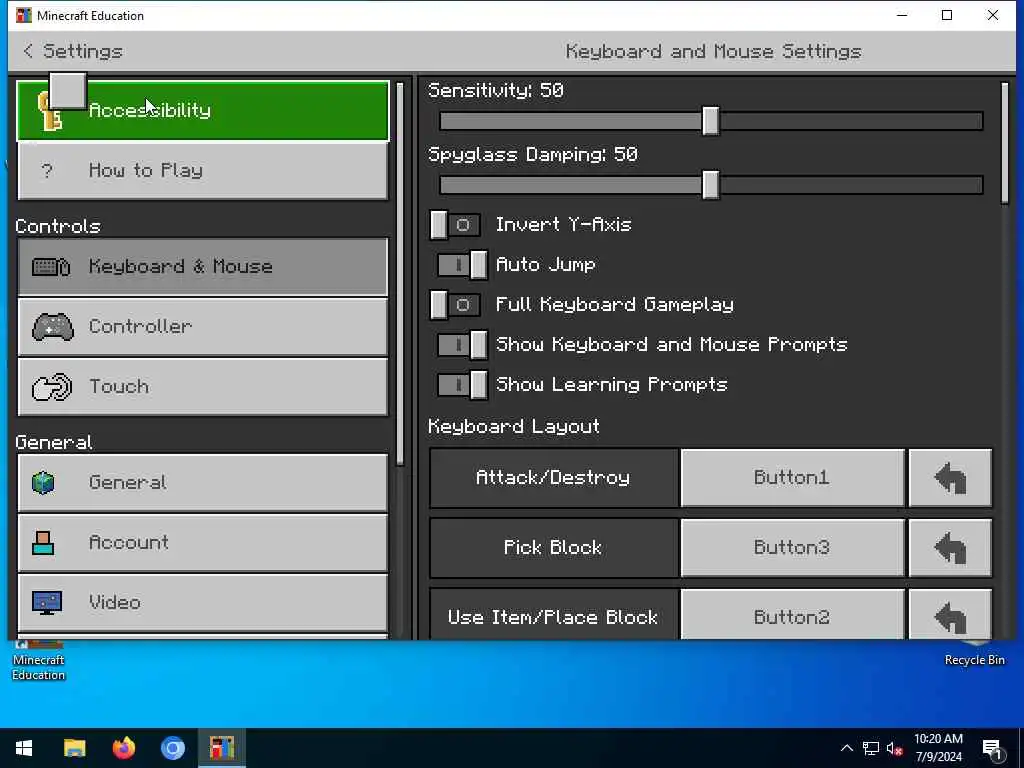Click the Attack/Destroy label
The image size is (1024, 768).
click(x=553, y=477)
